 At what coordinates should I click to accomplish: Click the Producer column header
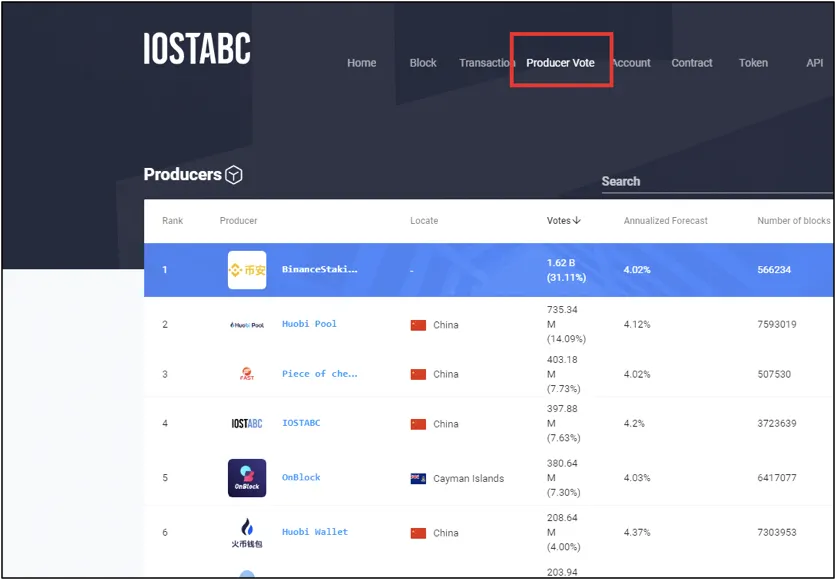coord(238,221)
